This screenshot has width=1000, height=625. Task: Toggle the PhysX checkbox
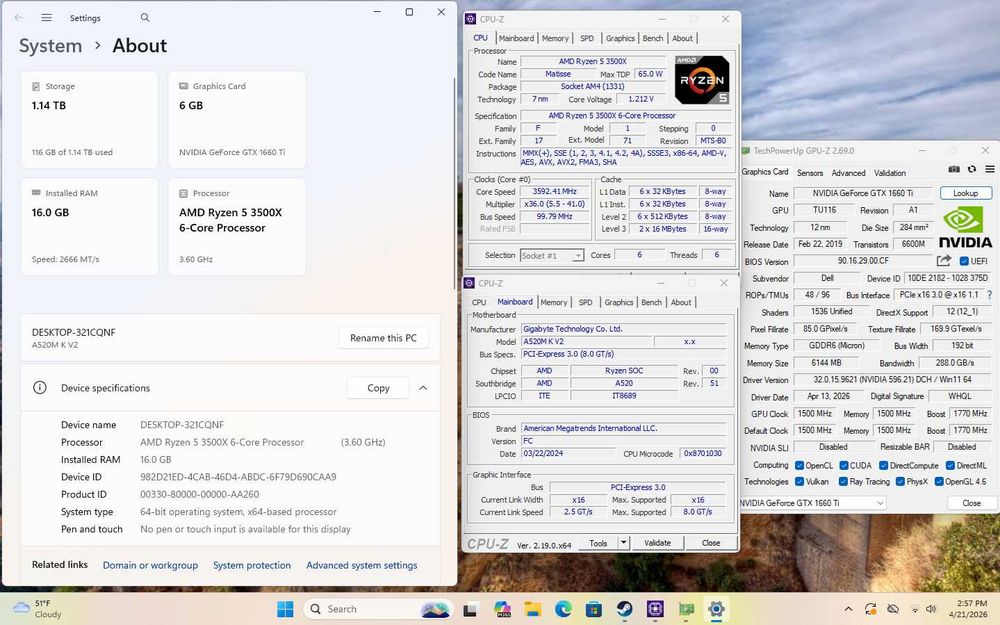click(900, 482)
